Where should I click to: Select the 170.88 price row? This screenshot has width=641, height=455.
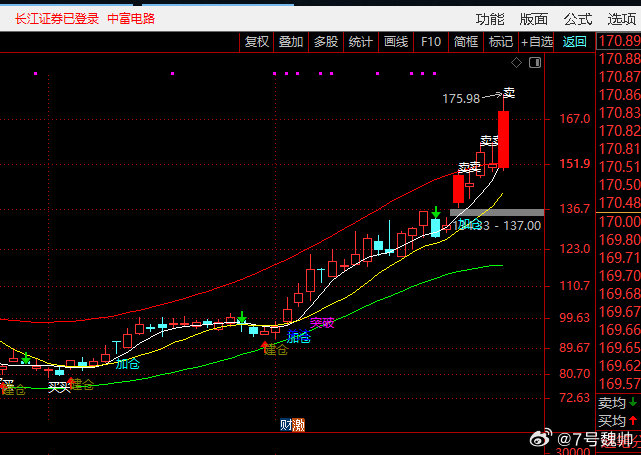(619, 59)
